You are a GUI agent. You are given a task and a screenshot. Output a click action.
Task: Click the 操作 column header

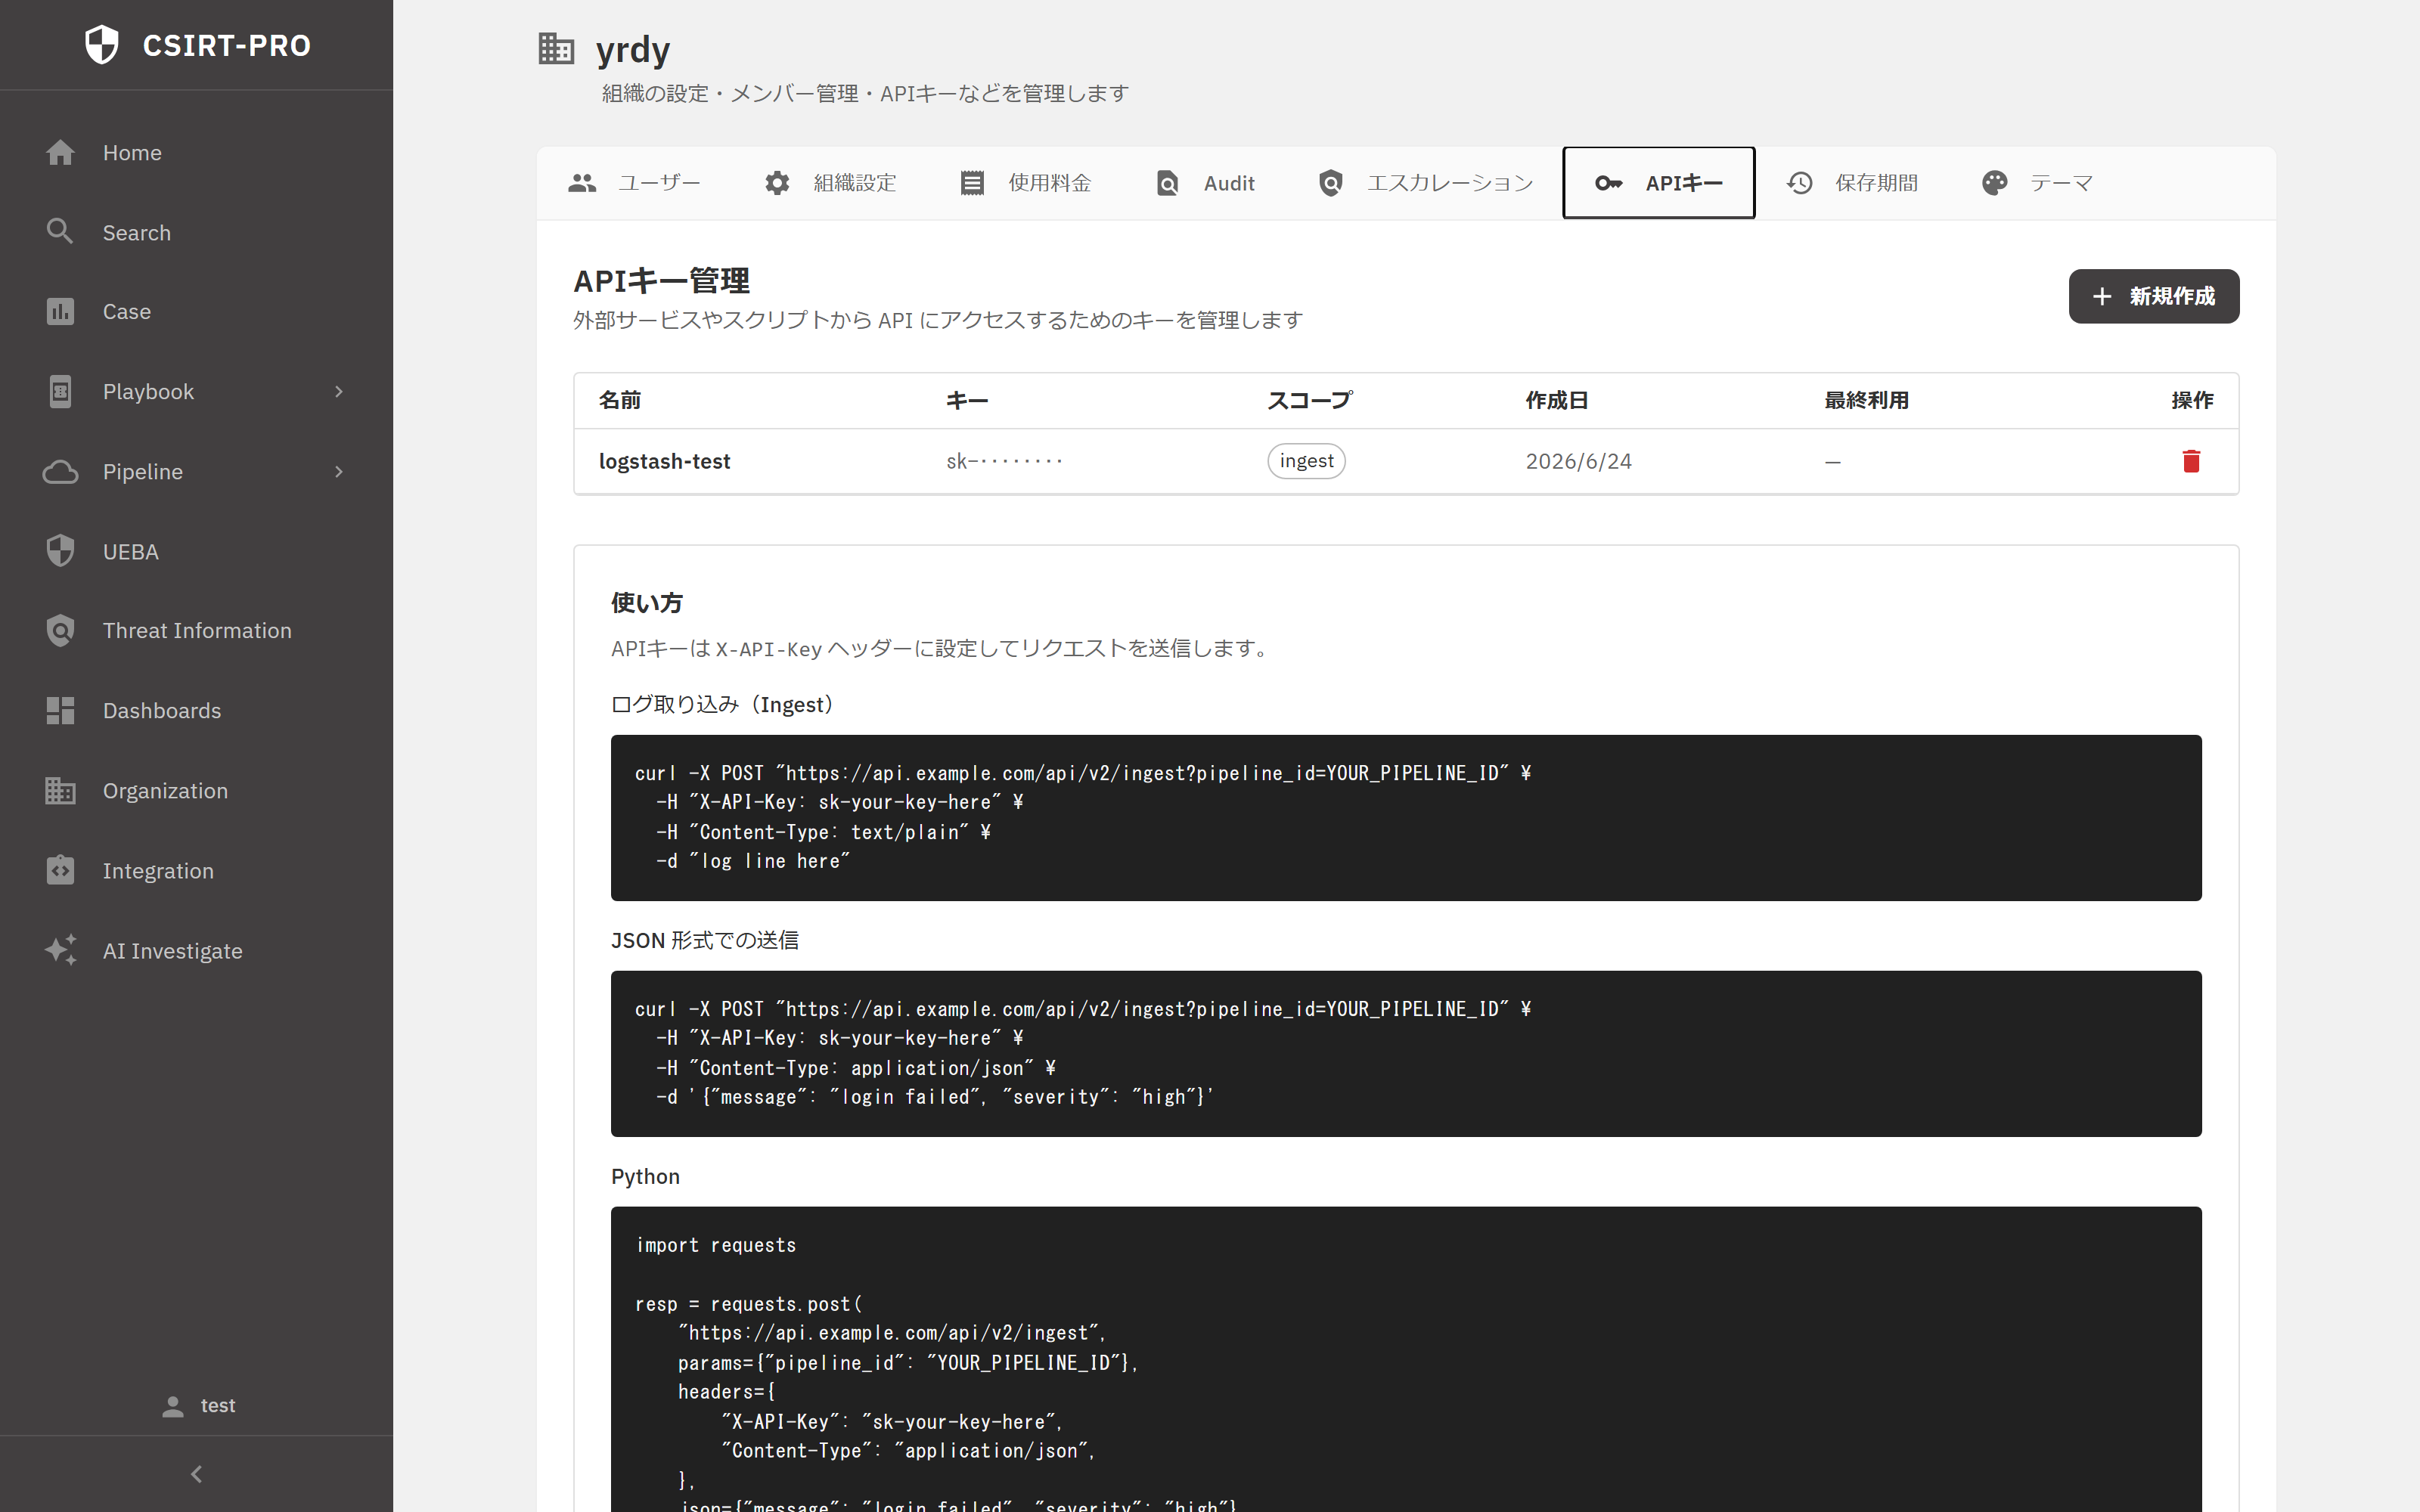tap(2192, 400)
